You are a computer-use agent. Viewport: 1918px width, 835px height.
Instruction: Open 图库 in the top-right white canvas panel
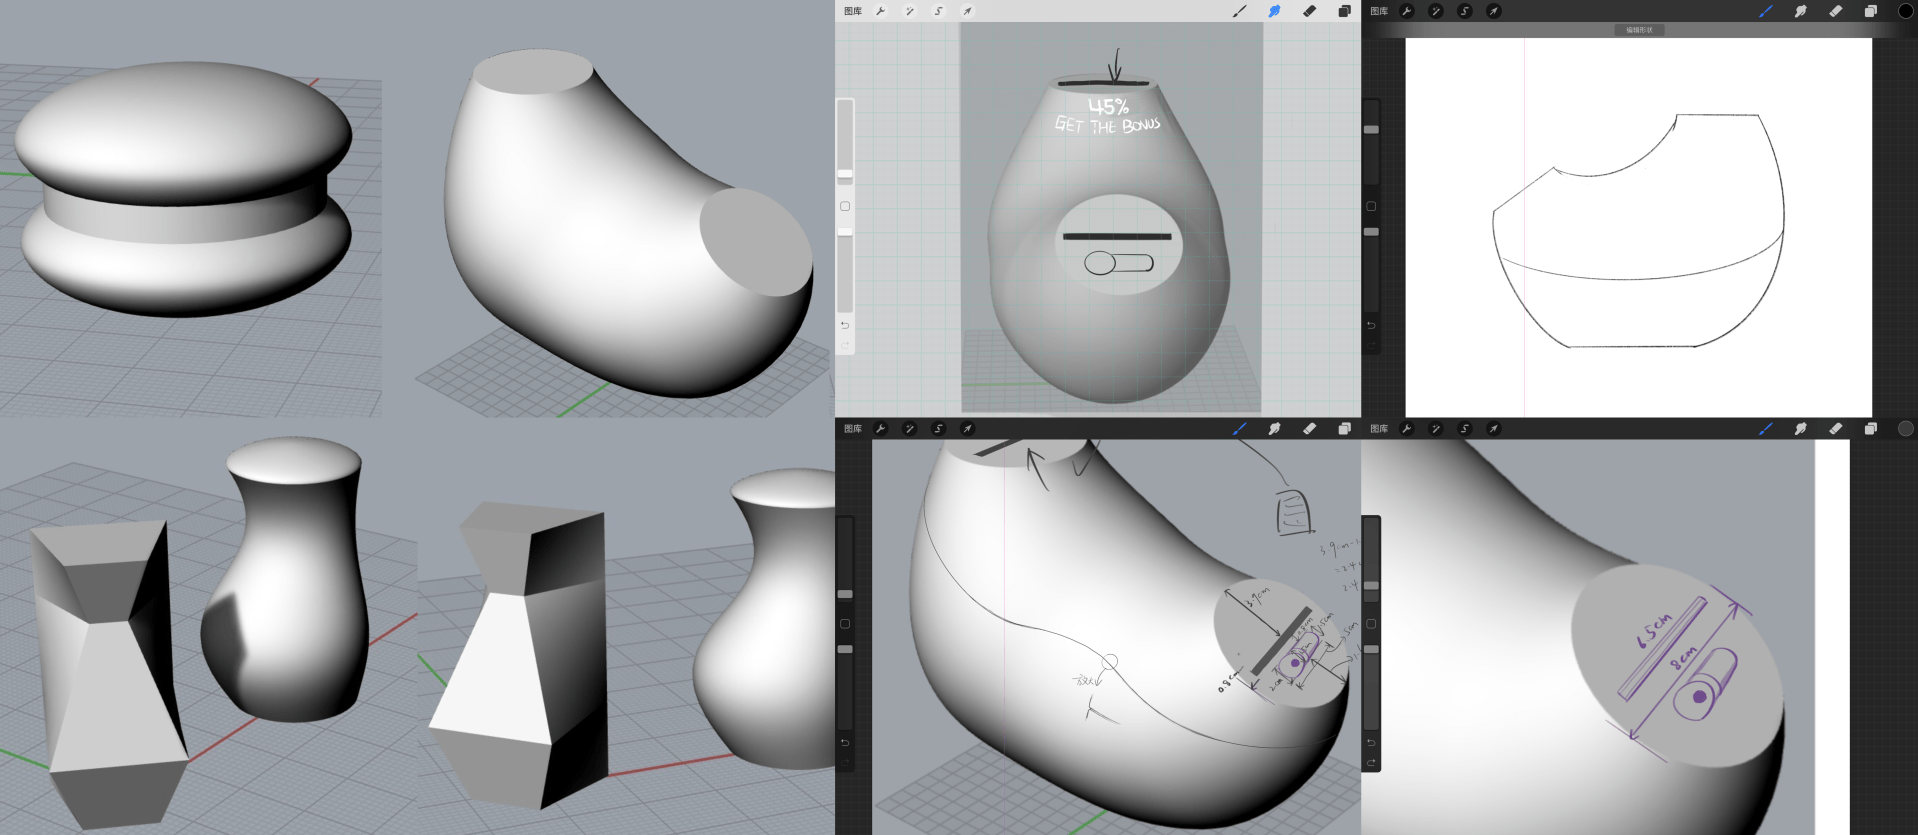[x=1379, y=11]
